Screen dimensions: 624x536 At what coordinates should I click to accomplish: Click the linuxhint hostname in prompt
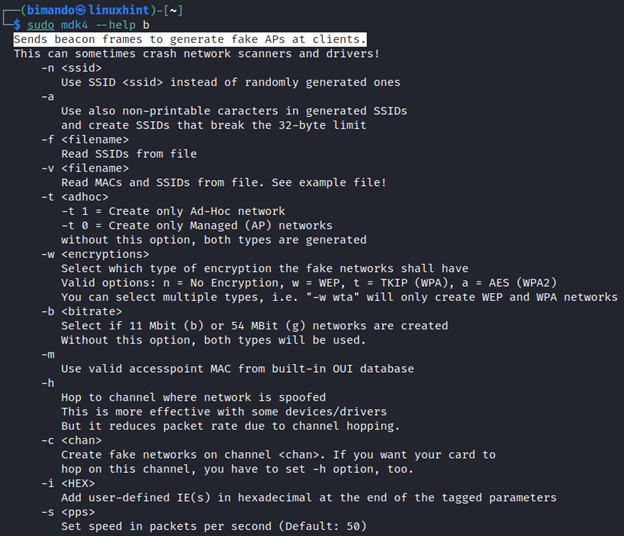[118, 10]
